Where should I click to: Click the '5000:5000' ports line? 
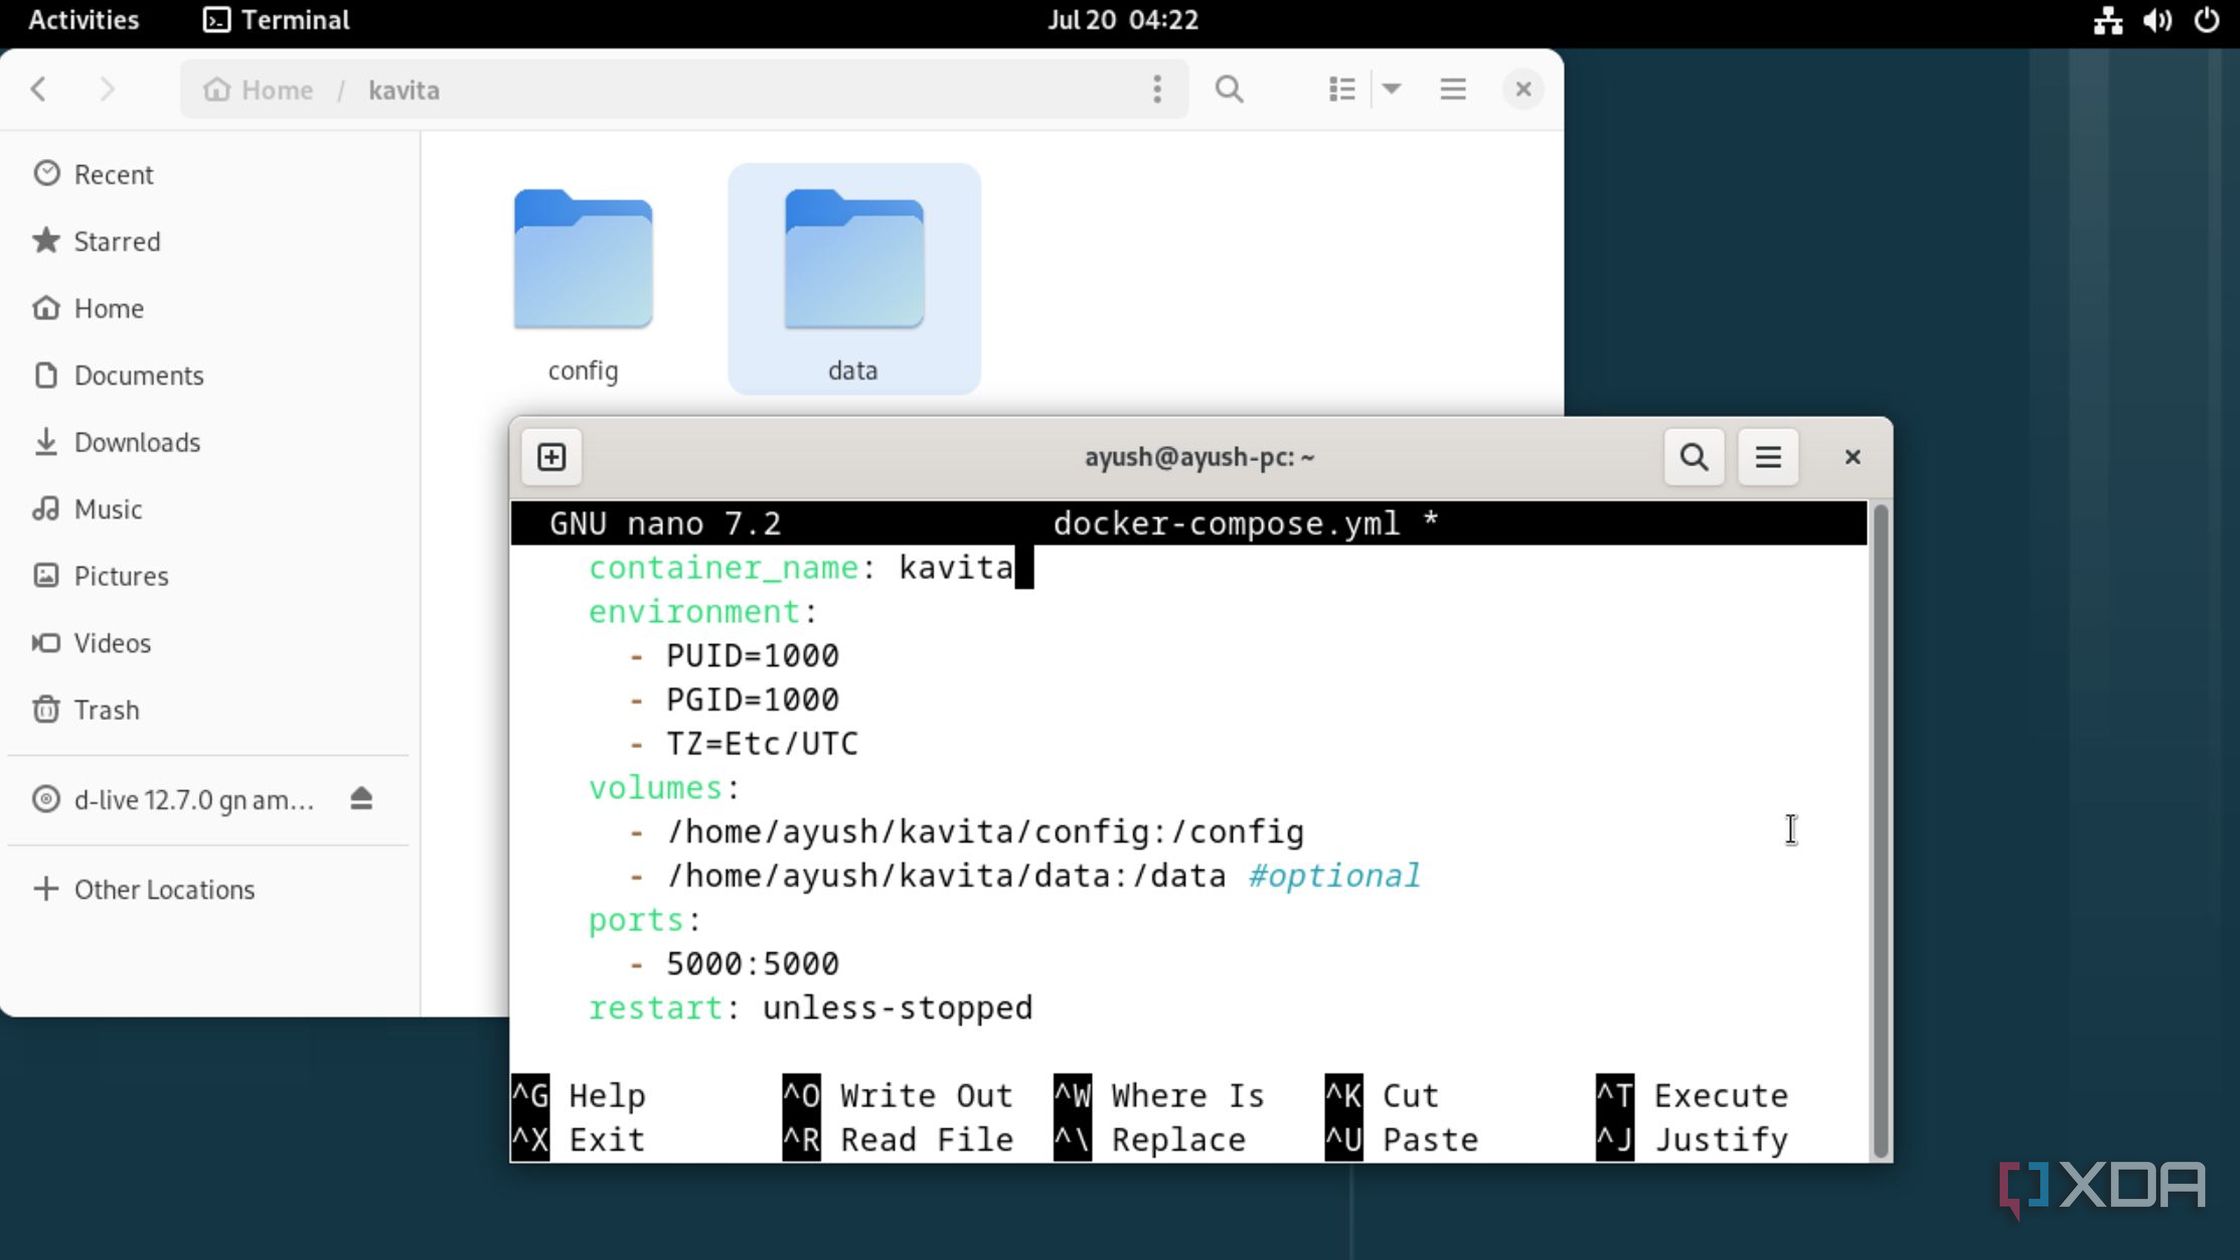(x=752, y=964)
